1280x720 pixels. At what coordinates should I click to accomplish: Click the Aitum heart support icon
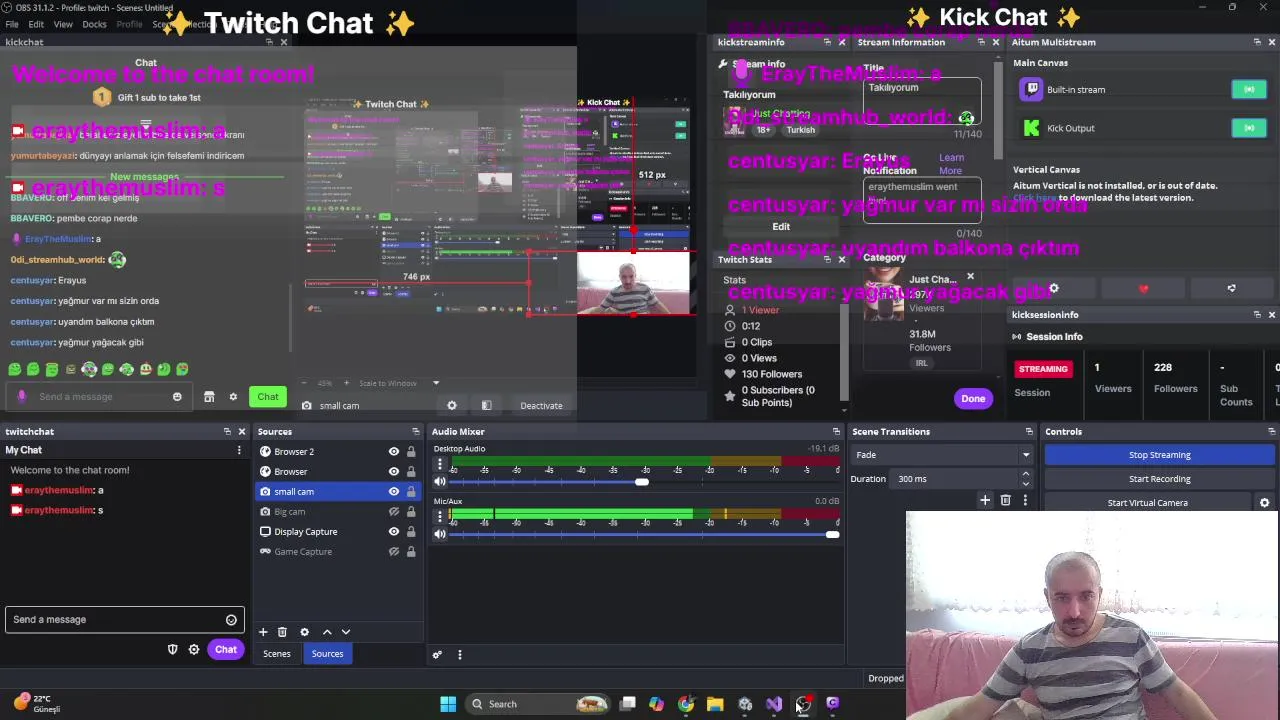tap(1143, 289)
